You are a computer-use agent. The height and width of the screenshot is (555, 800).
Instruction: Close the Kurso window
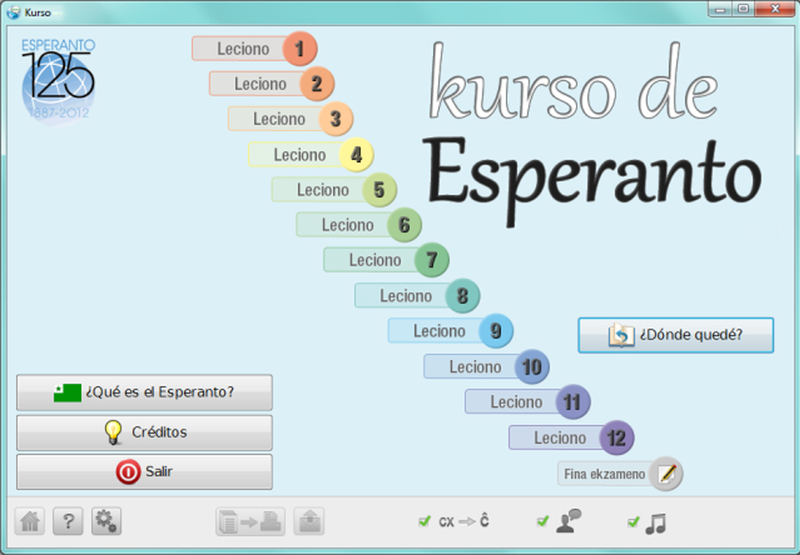[775, 9]
